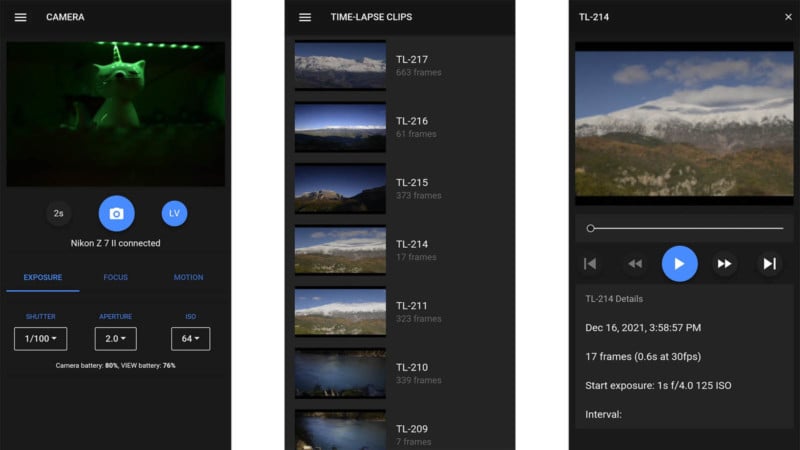Close the TL-214 clip viewer
This screenshot has width=800, height=450.
(x=787, y=17)
